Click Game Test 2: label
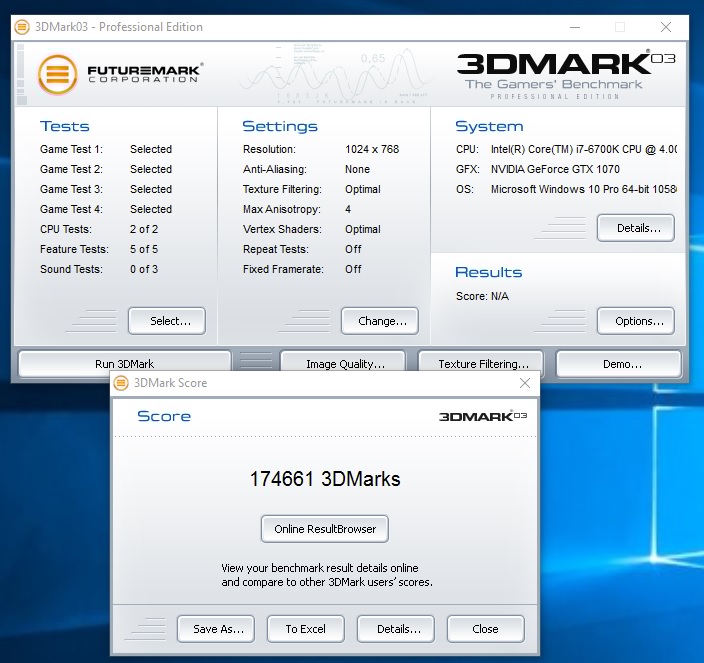The image size is (704, 663). tap(71, 169)
